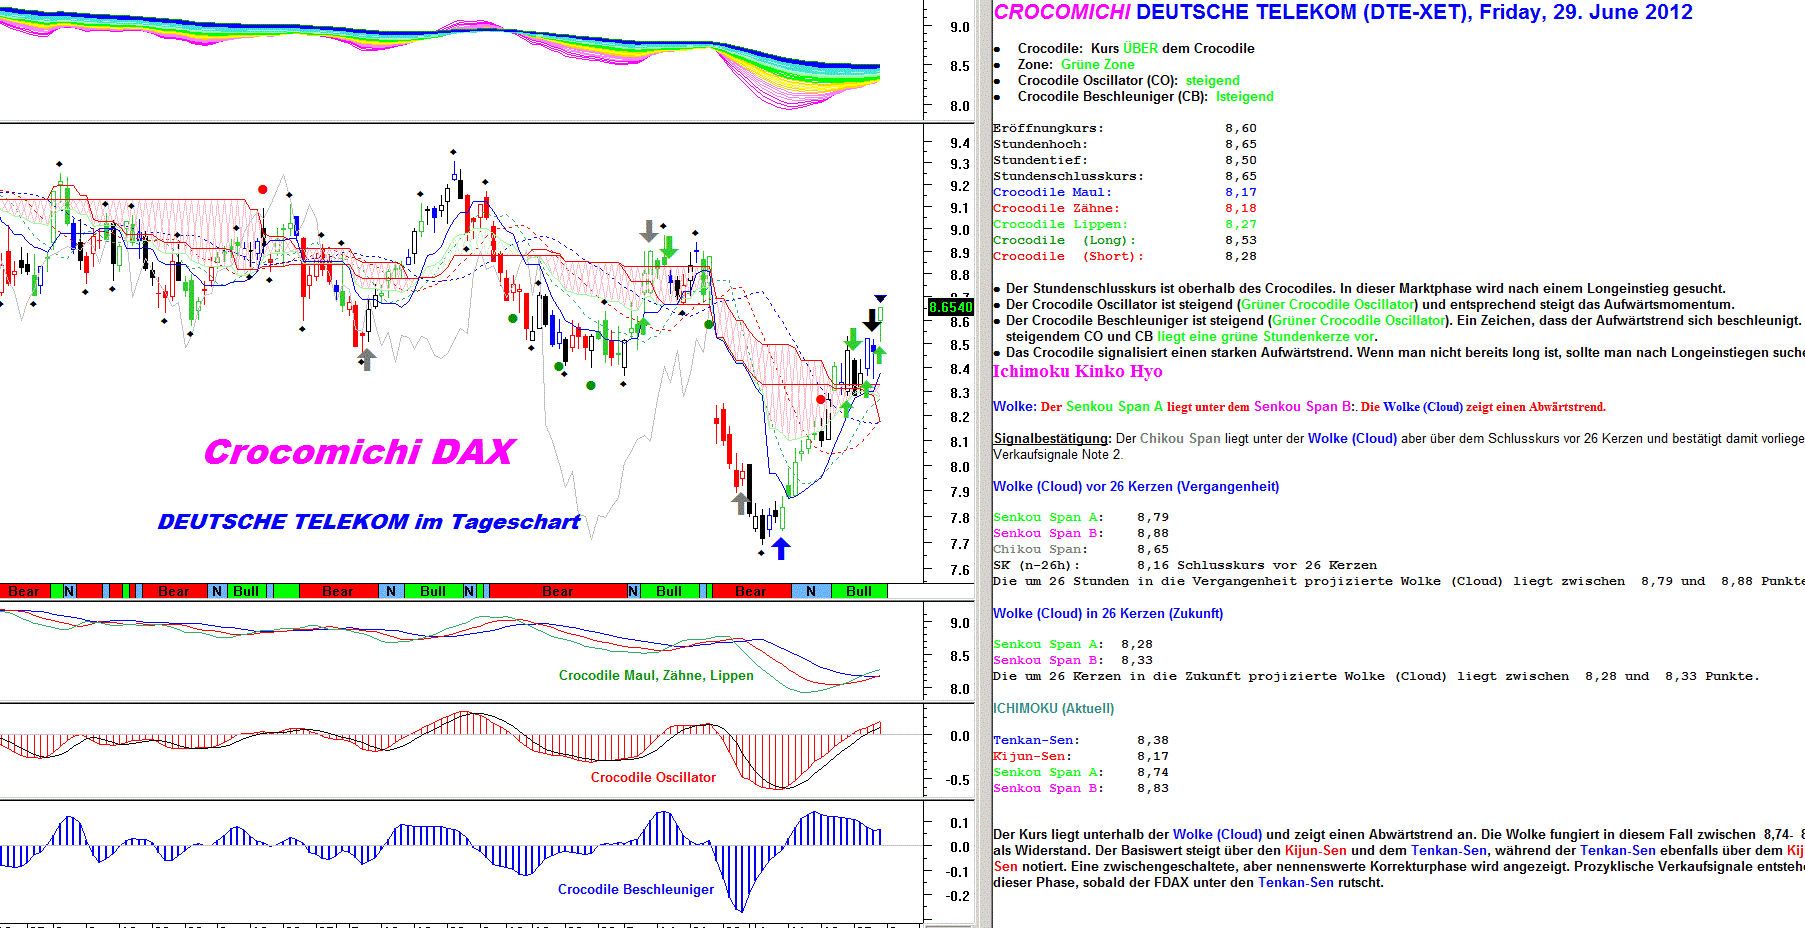Click the green 8.6540 current price label
Image resolution: width=1805 pixels, height=928 pixels.
(x=950, y=307)
